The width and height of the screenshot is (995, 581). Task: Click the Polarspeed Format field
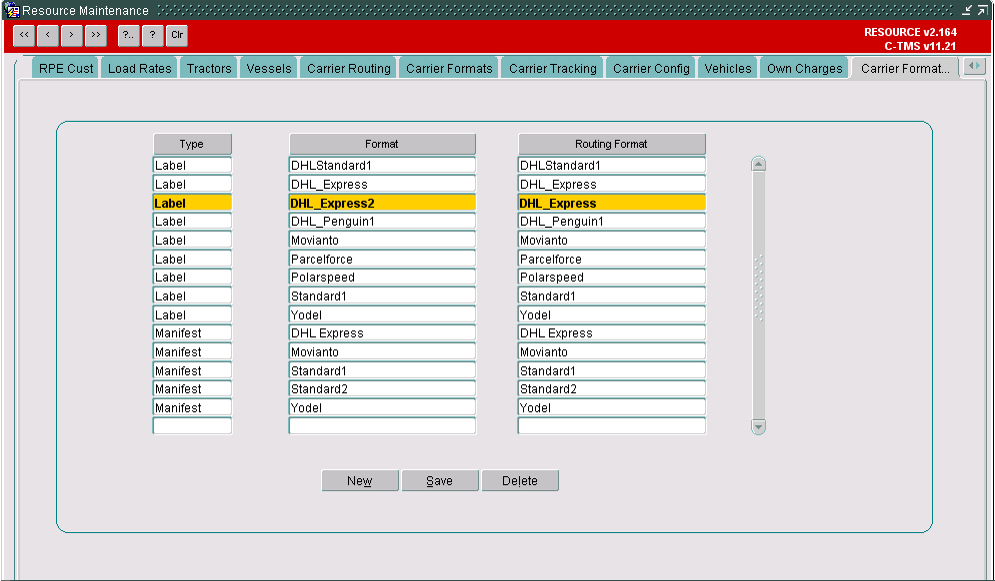pyautogui.click(x=382, y=277)
